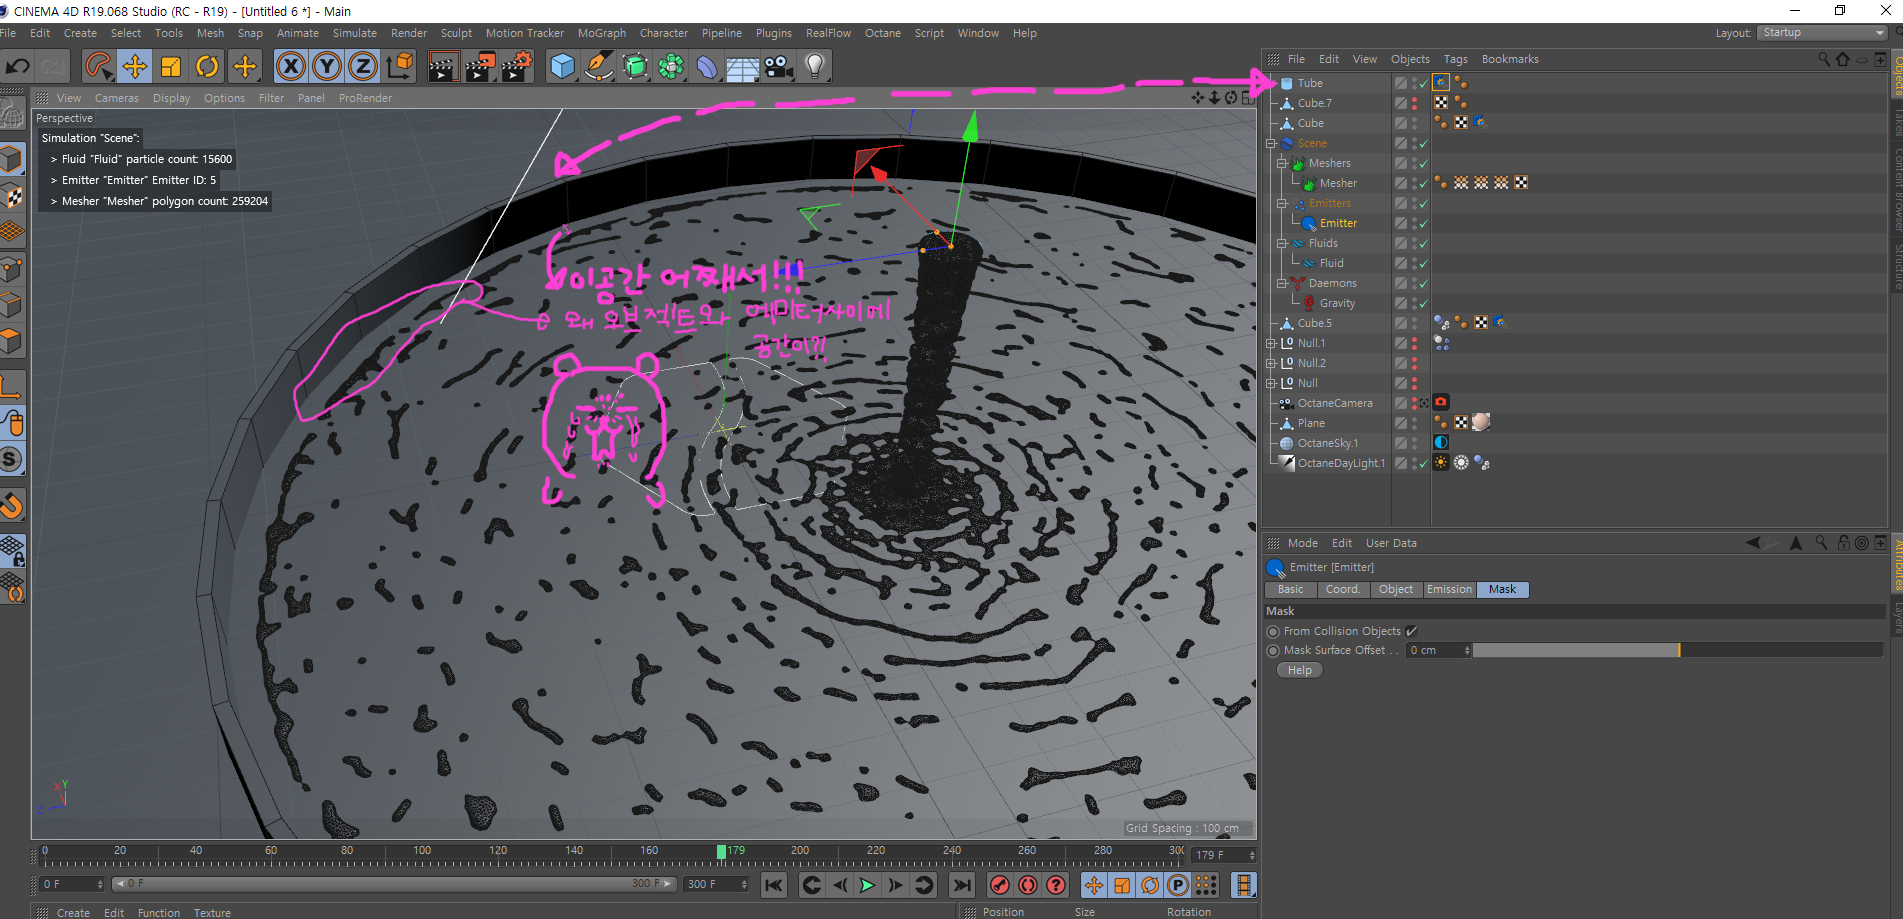Toggle From Collision Objects checkbox
This screenshot has height=919, width=1903.
tap(1411, 631)
